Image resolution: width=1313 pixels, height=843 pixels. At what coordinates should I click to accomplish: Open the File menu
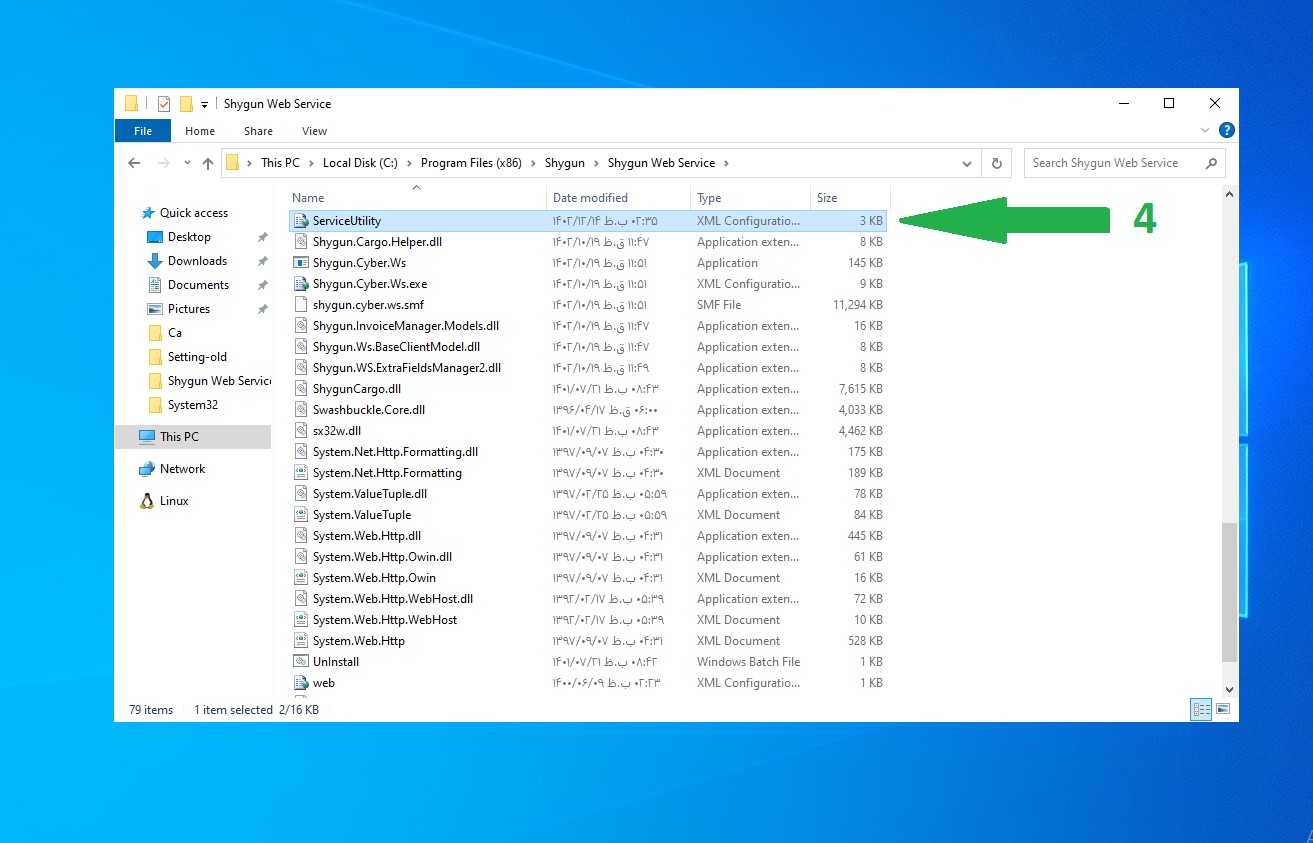143,131
